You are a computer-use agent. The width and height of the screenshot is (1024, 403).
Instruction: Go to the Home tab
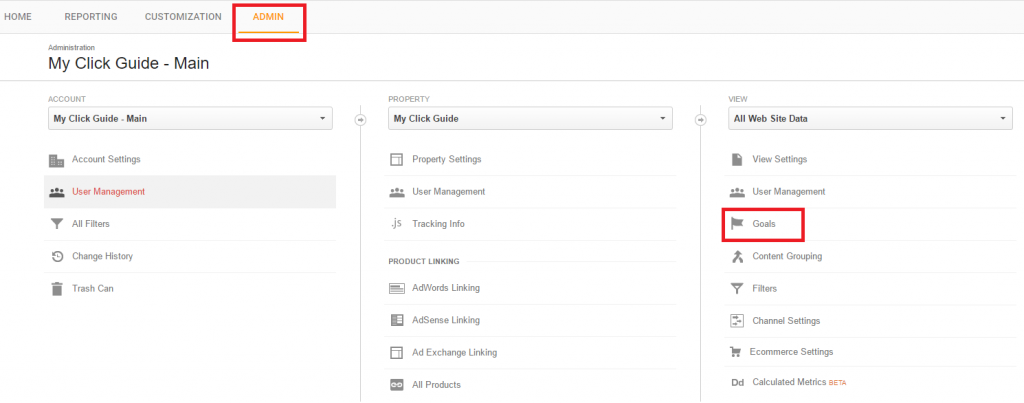click(18, 17)
